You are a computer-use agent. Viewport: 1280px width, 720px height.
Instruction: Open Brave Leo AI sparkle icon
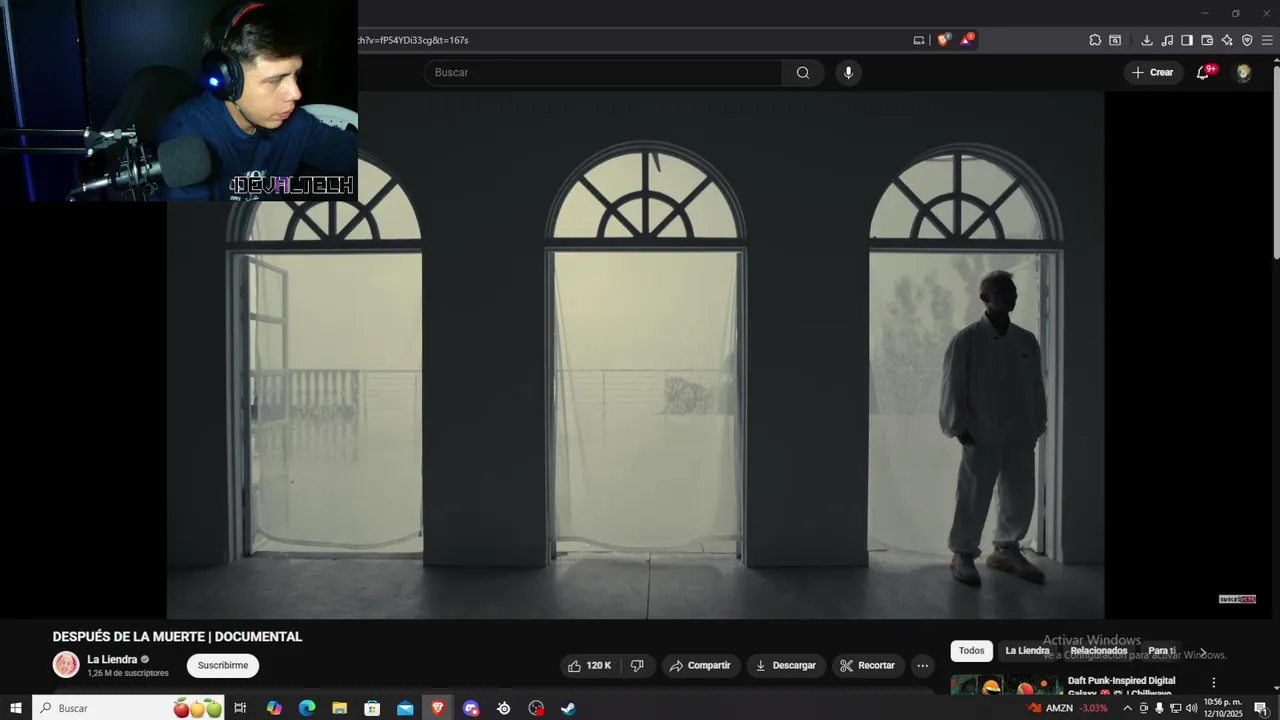(1227, 40)
